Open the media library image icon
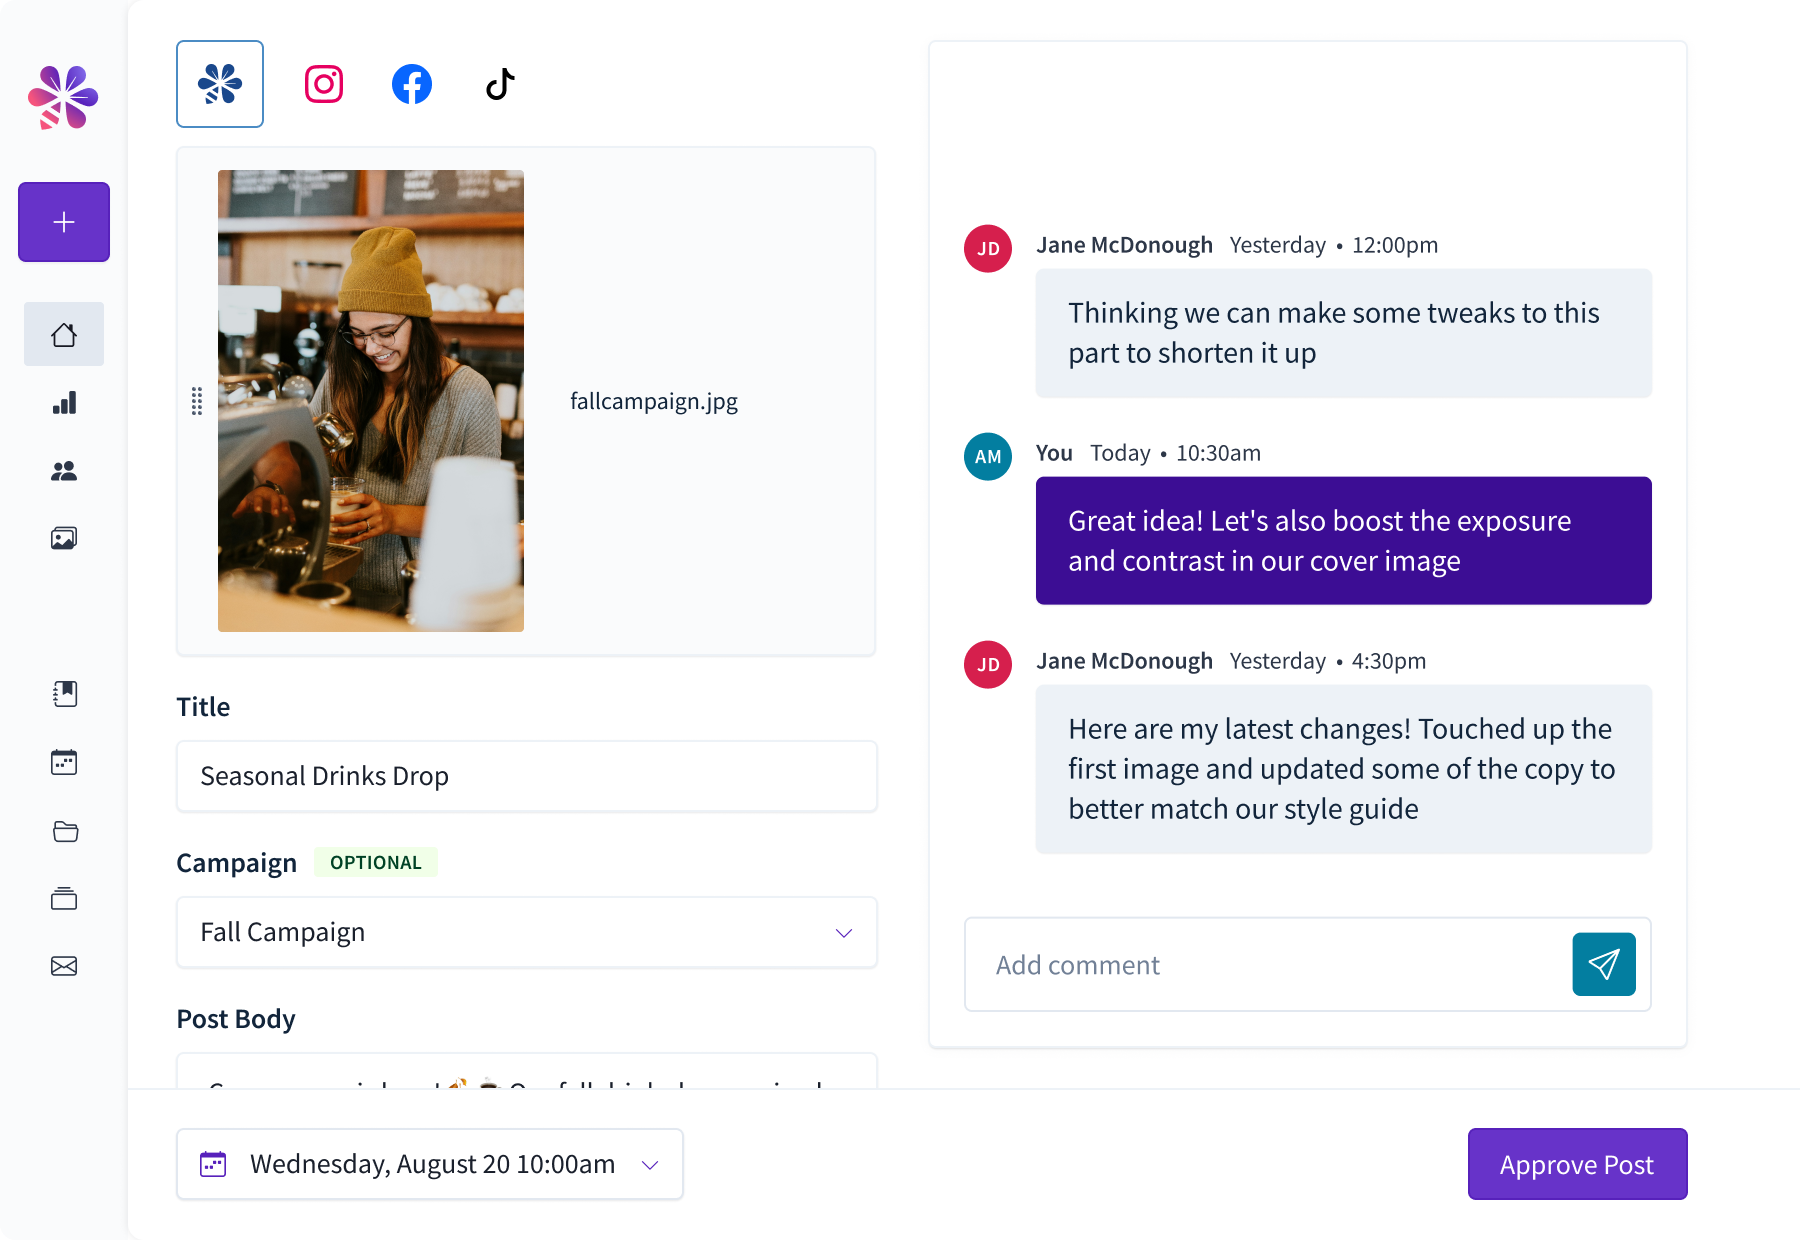 click(x=64, y=539)
